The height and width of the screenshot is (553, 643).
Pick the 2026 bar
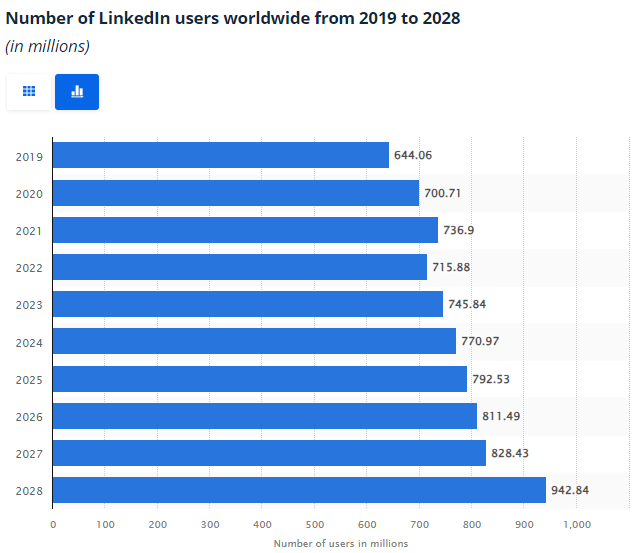265,416
